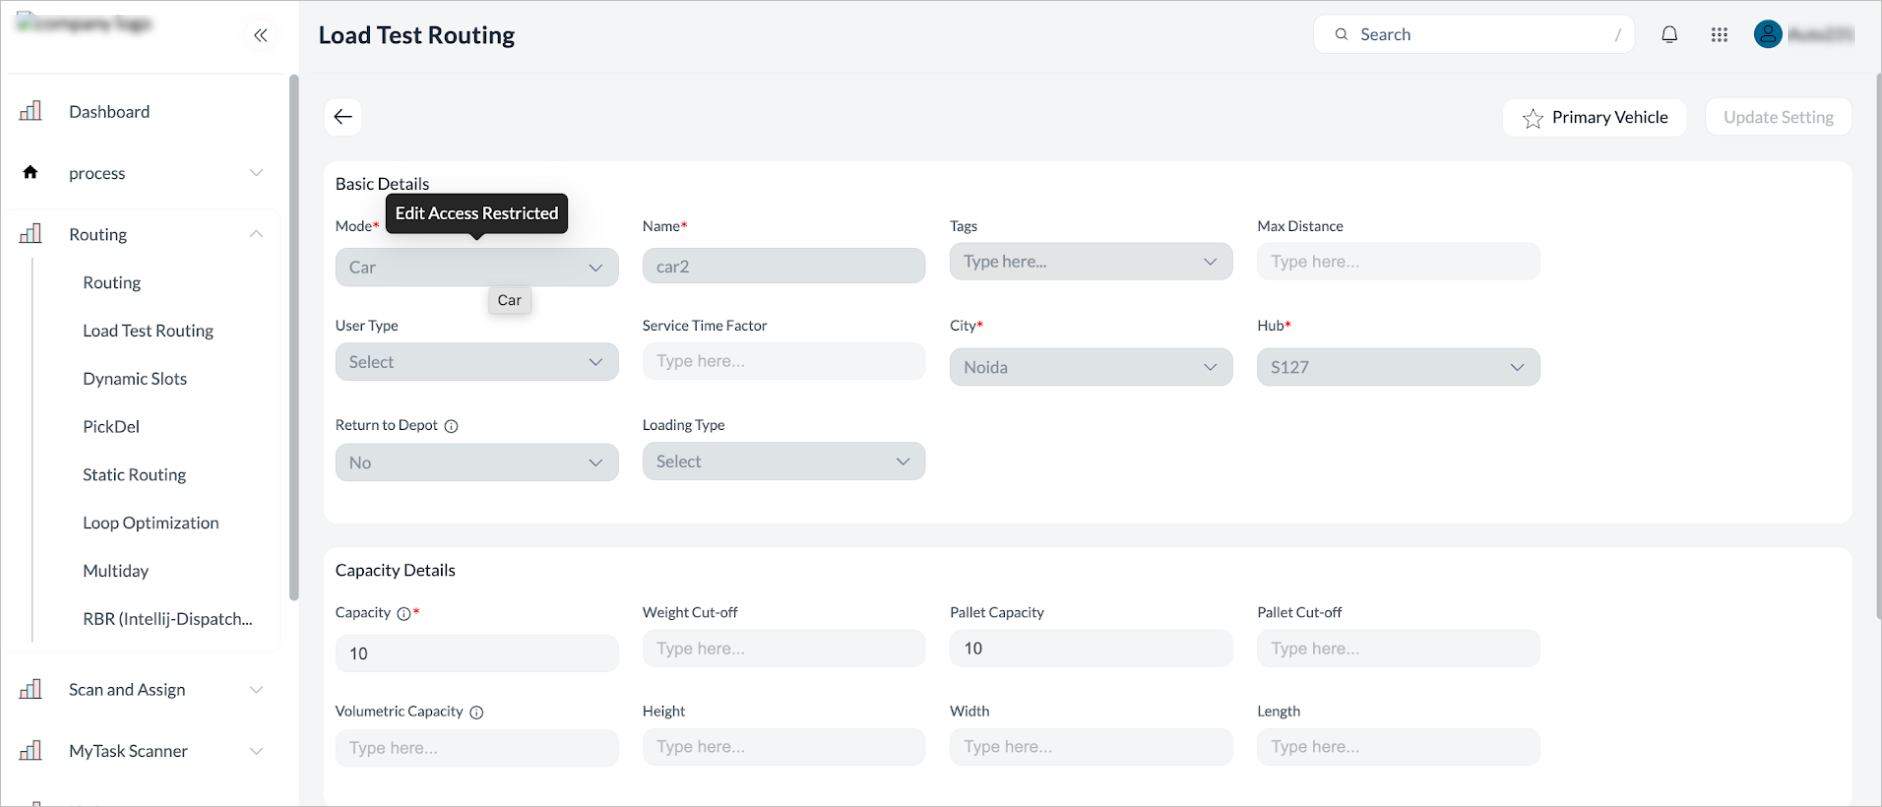Click the Dashboard bar chart icon
The height and width of the screenshot is (807, 1882).
click(x=31, y=111)
